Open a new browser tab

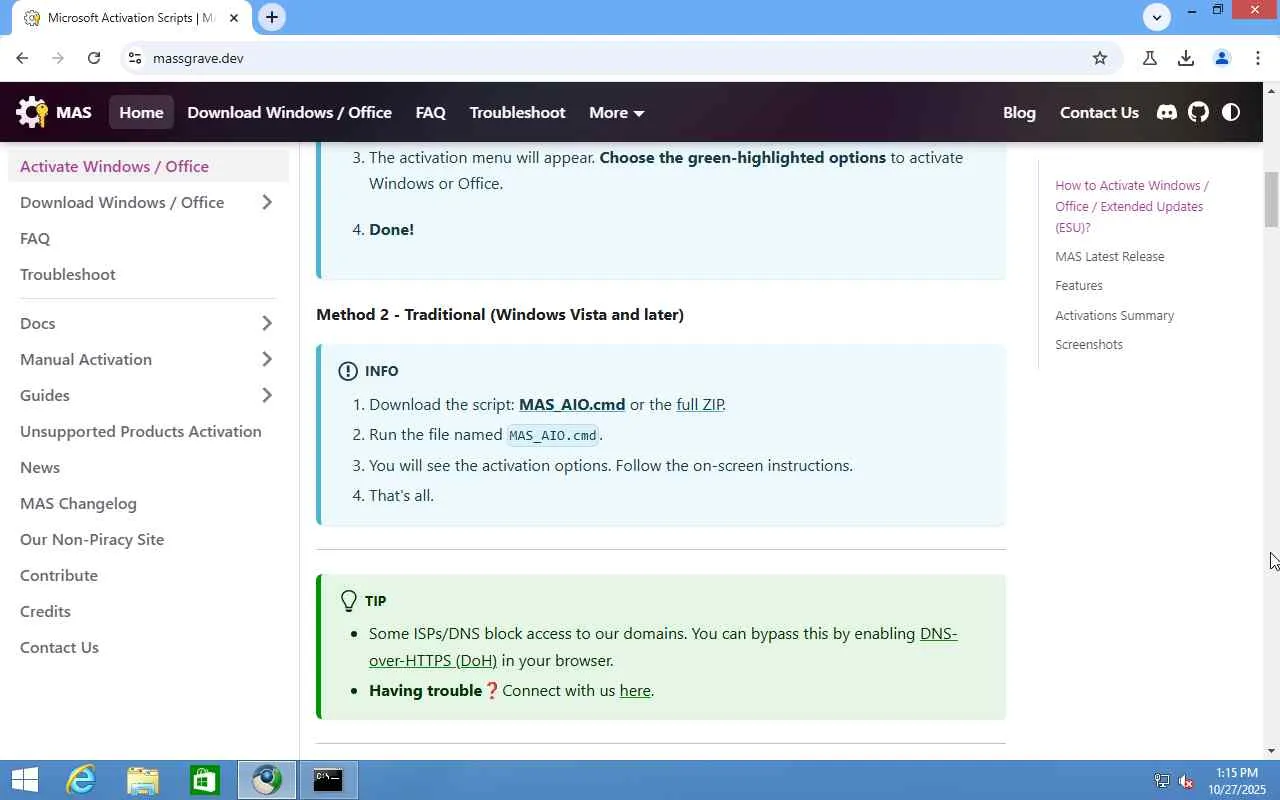click(x=271, y=17)
